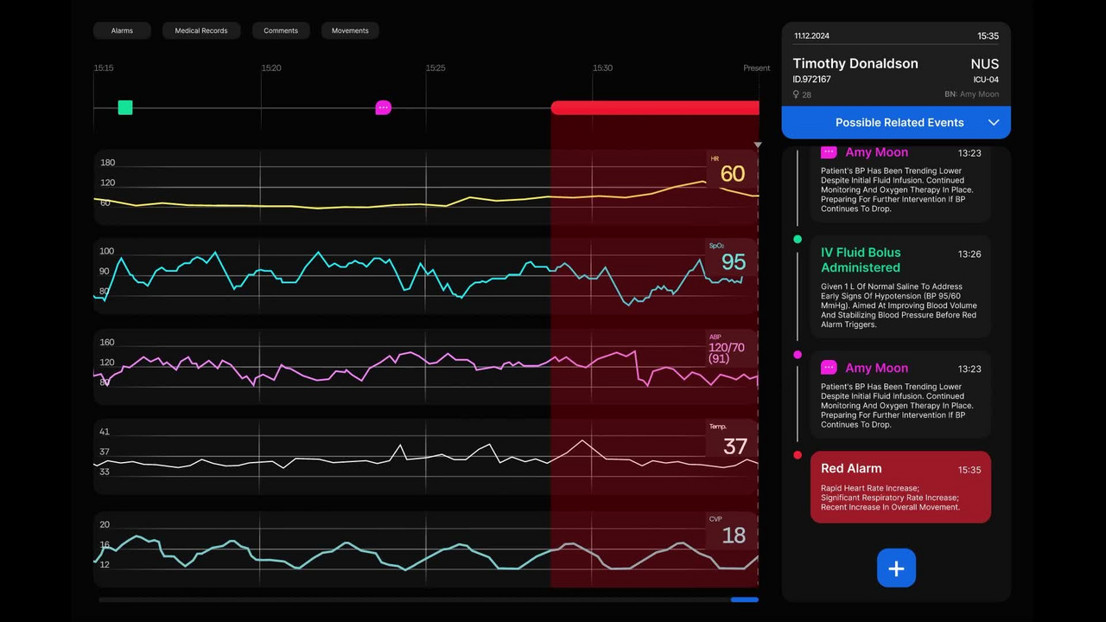Click the CVP value 18
This screenshot has width=1106, height=622.
(733, 535)
